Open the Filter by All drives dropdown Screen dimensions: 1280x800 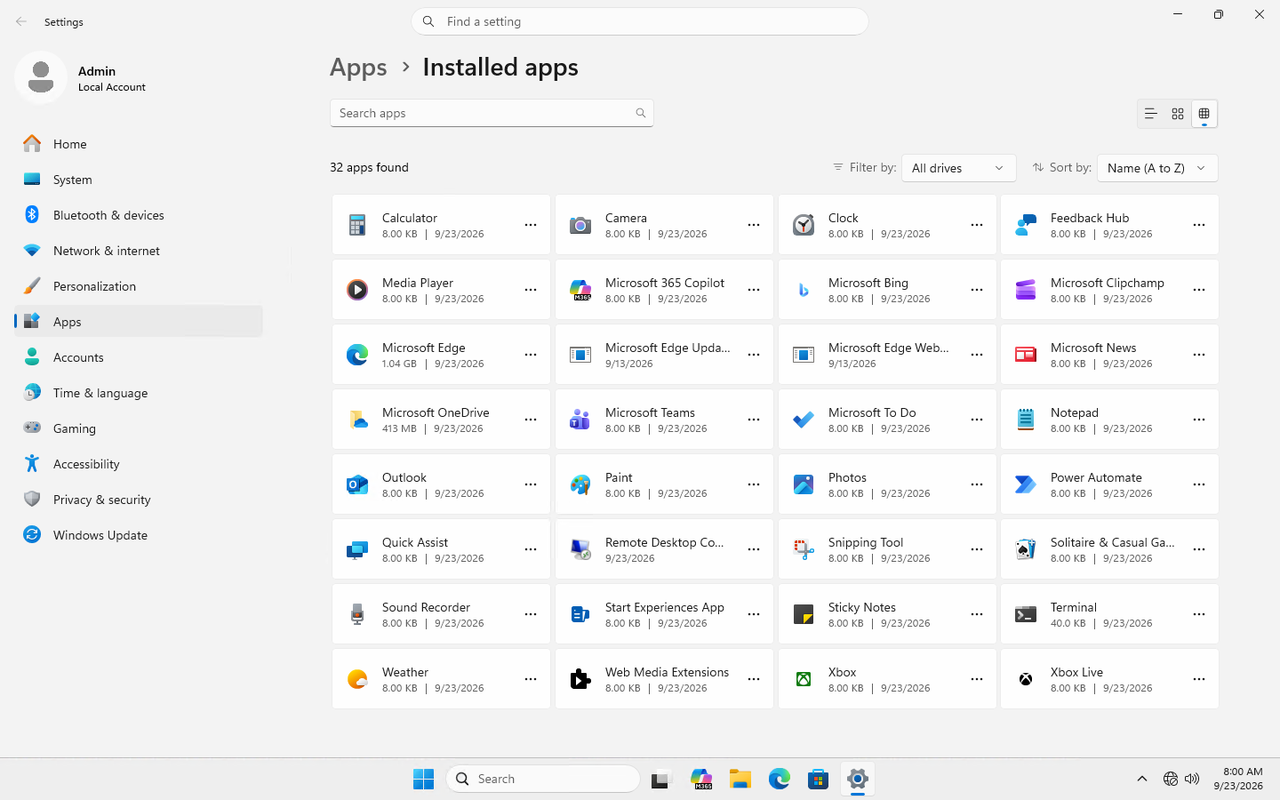pyautogui.click(x=958, y=168)
